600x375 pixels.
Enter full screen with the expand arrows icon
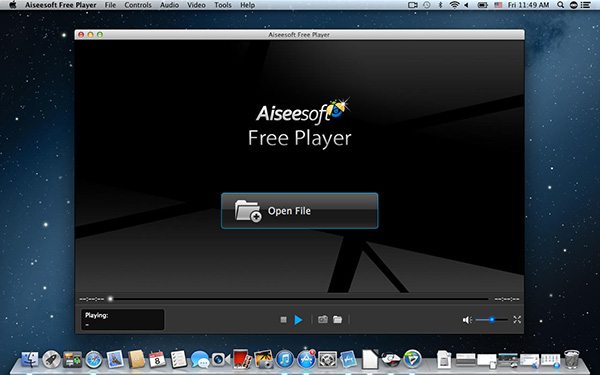pyautogui.click(x=517, y=320)
